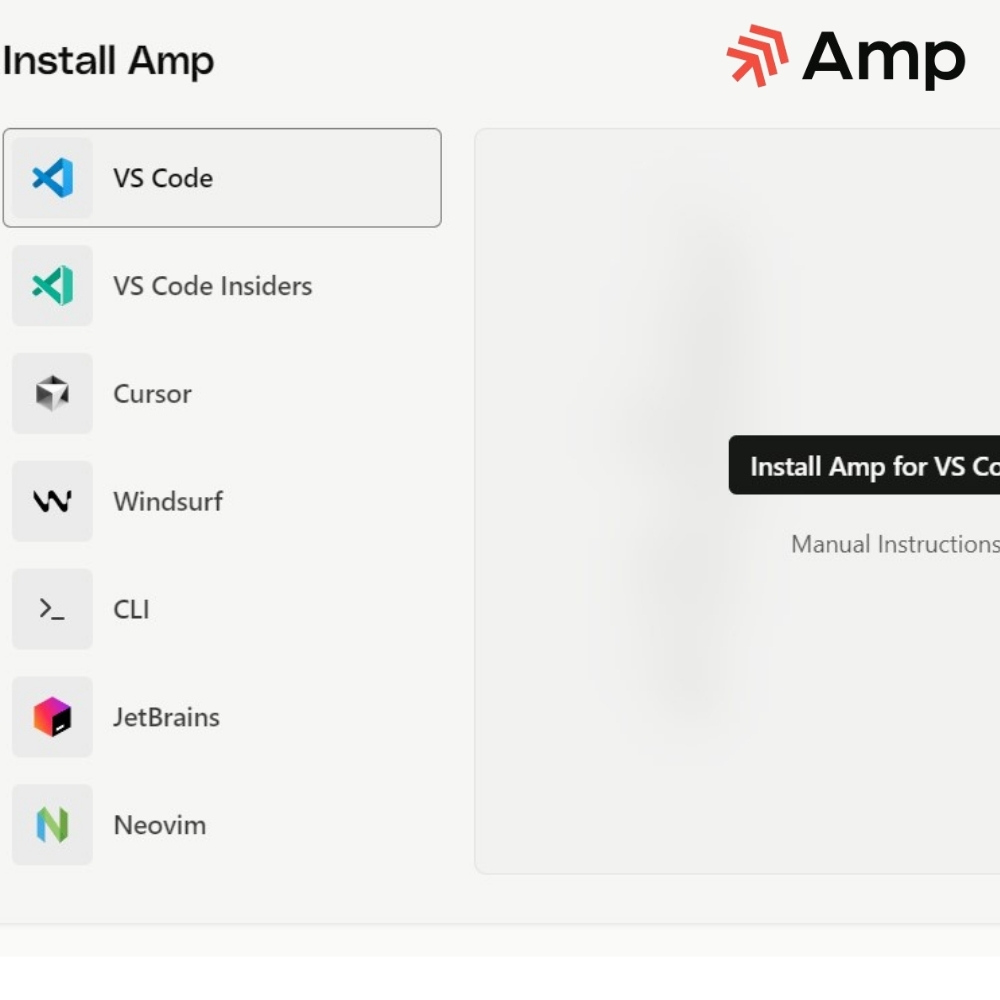Click the VS Code Insiders icon
Image resolution: width=1000 pixels, height=1000 pixels.
click(x=52, y=286)
